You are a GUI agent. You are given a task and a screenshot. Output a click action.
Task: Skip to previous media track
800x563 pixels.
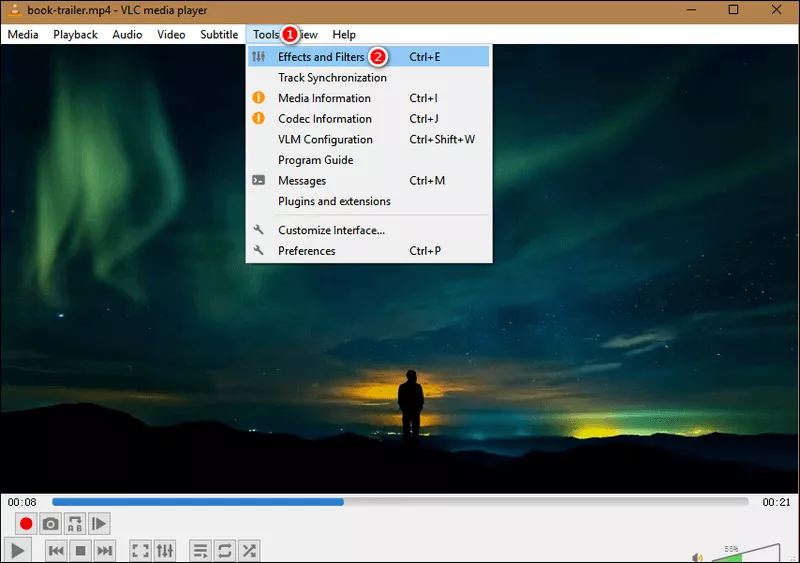pos(56,551)
